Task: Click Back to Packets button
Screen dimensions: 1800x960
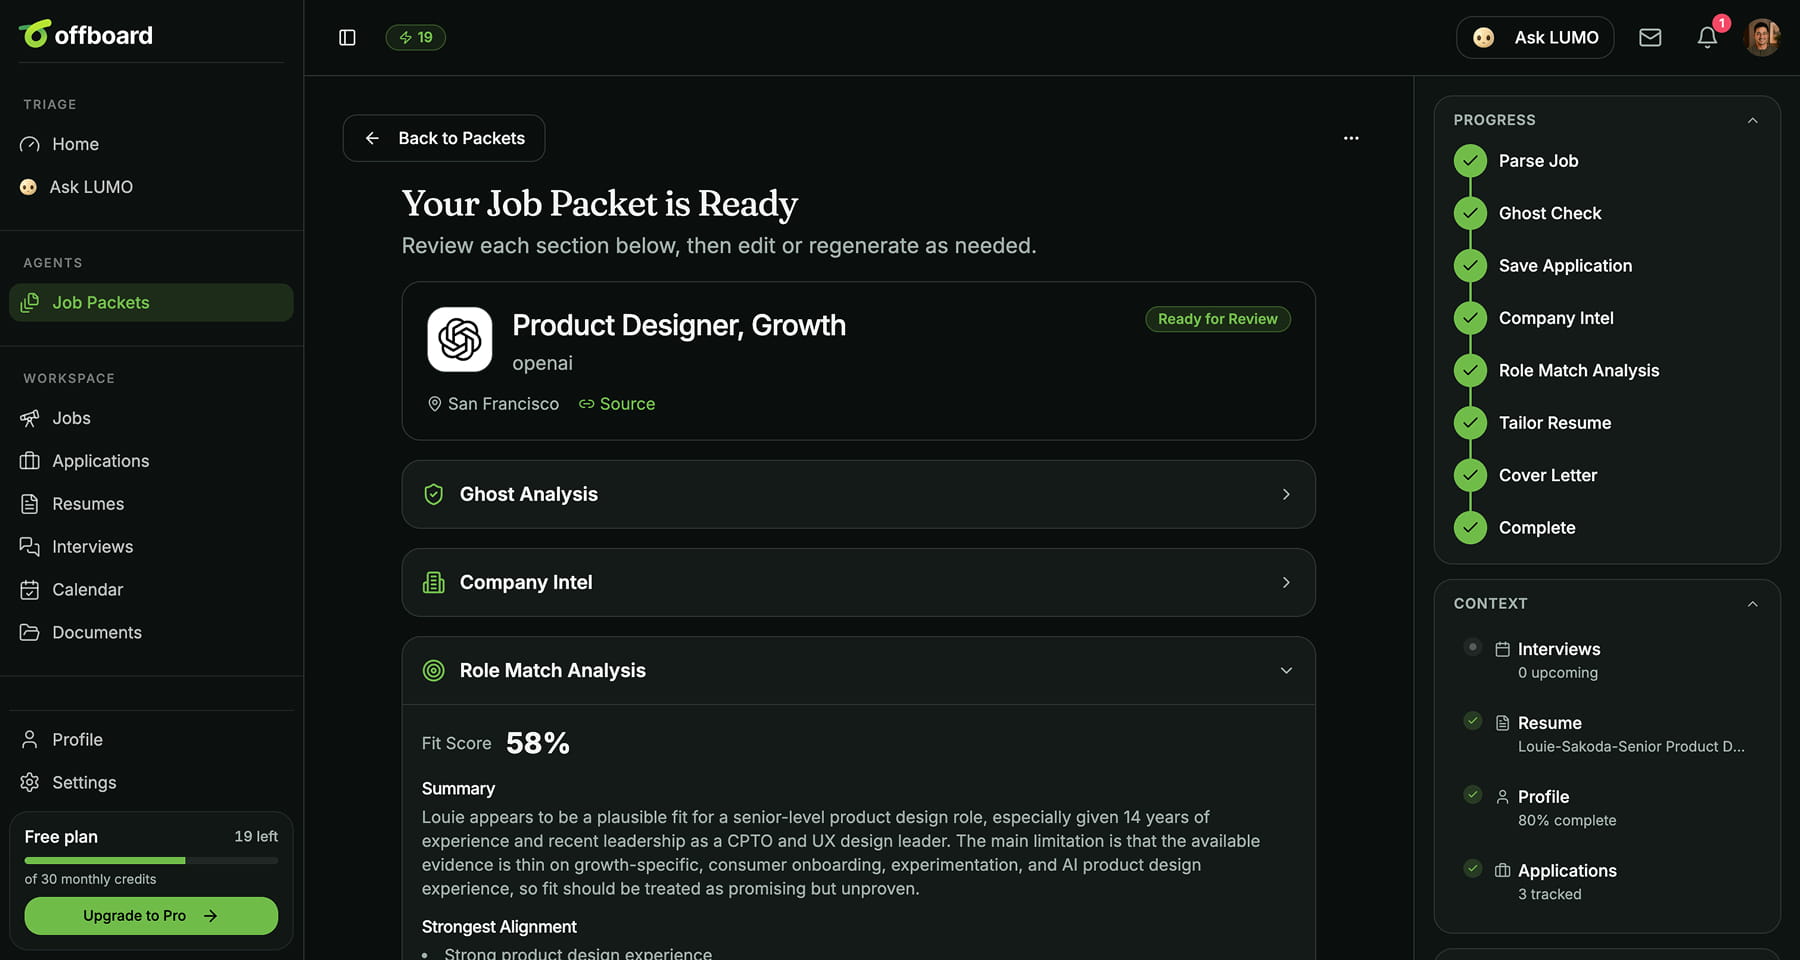Action: click(x=444, y=138)
